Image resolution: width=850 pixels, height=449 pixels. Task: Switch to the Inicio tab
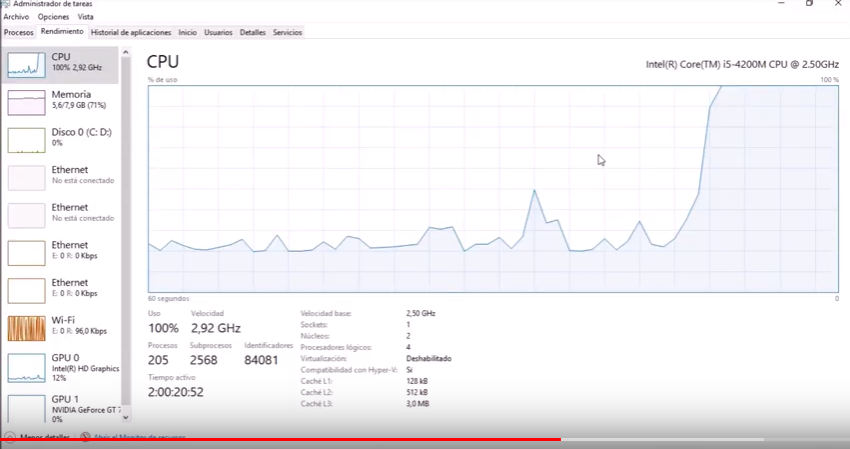[x=188, y=32]
